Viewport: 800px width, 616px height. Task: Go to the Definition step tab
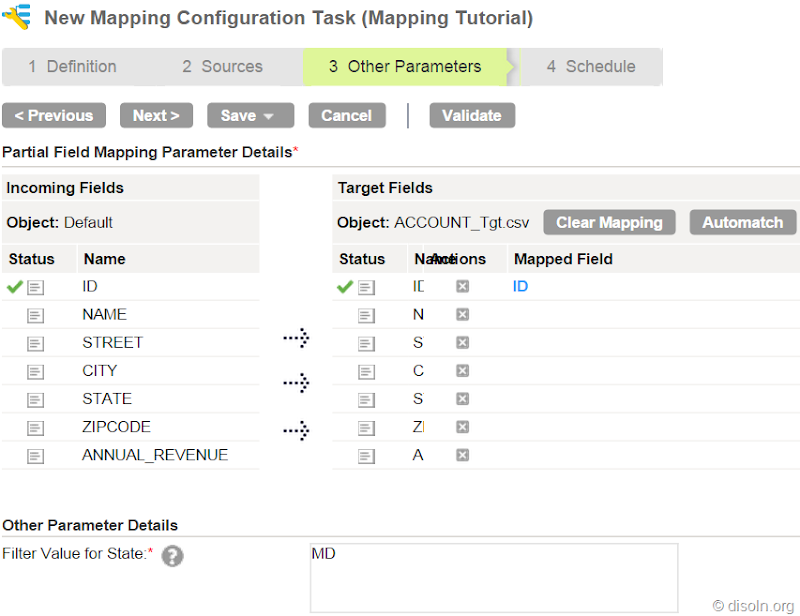coord(72,67)
